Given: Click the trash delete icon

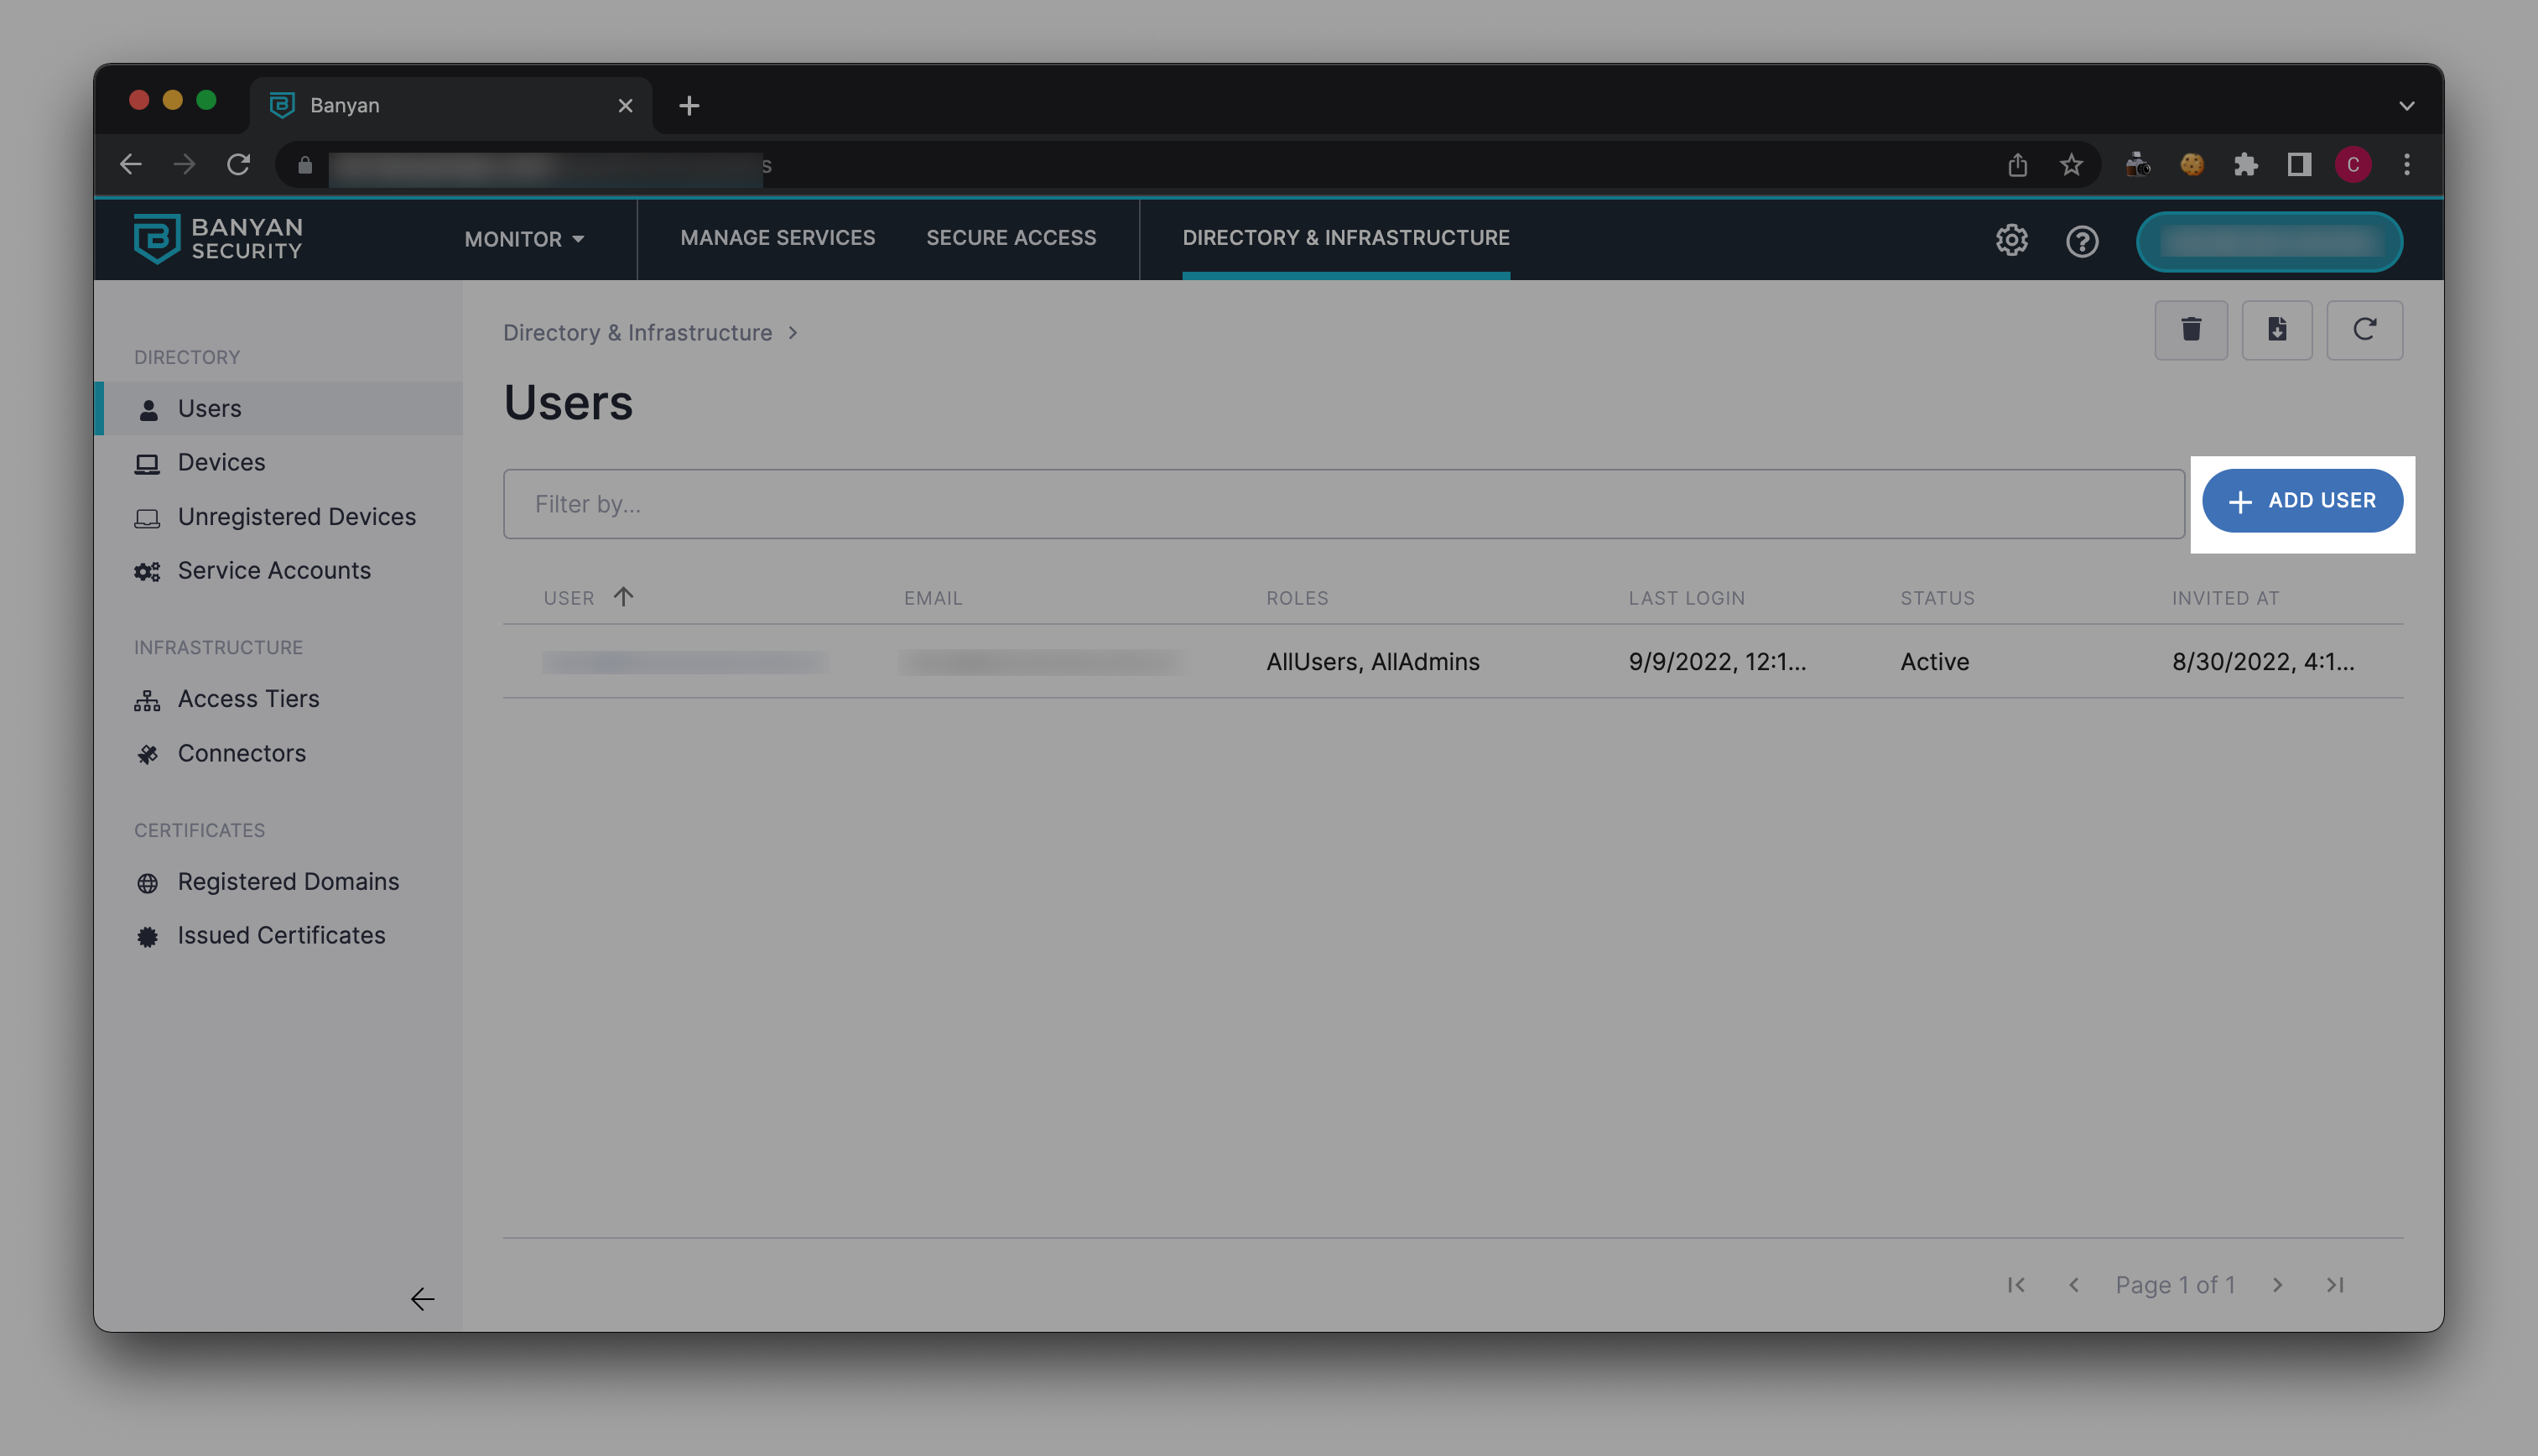Looking at the screenshot, I should click(x=2190, y=330).
